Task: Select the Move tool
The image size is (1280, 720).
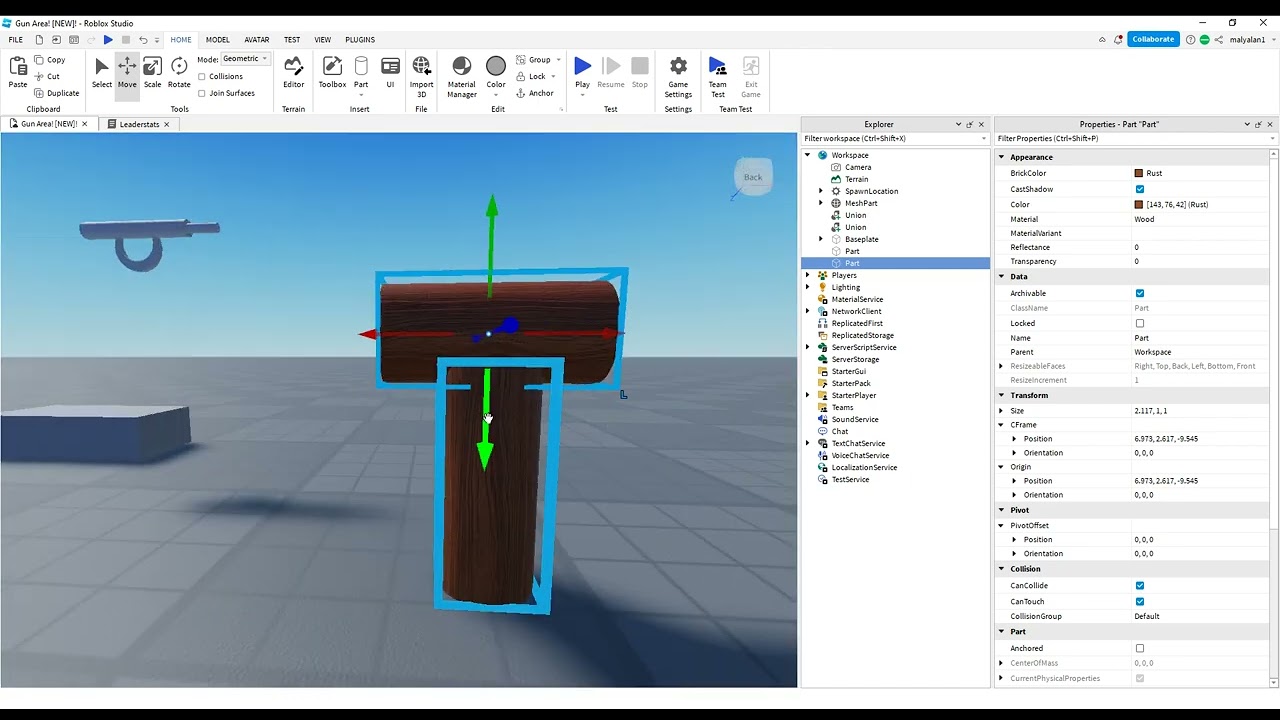Action: [127, 73]
